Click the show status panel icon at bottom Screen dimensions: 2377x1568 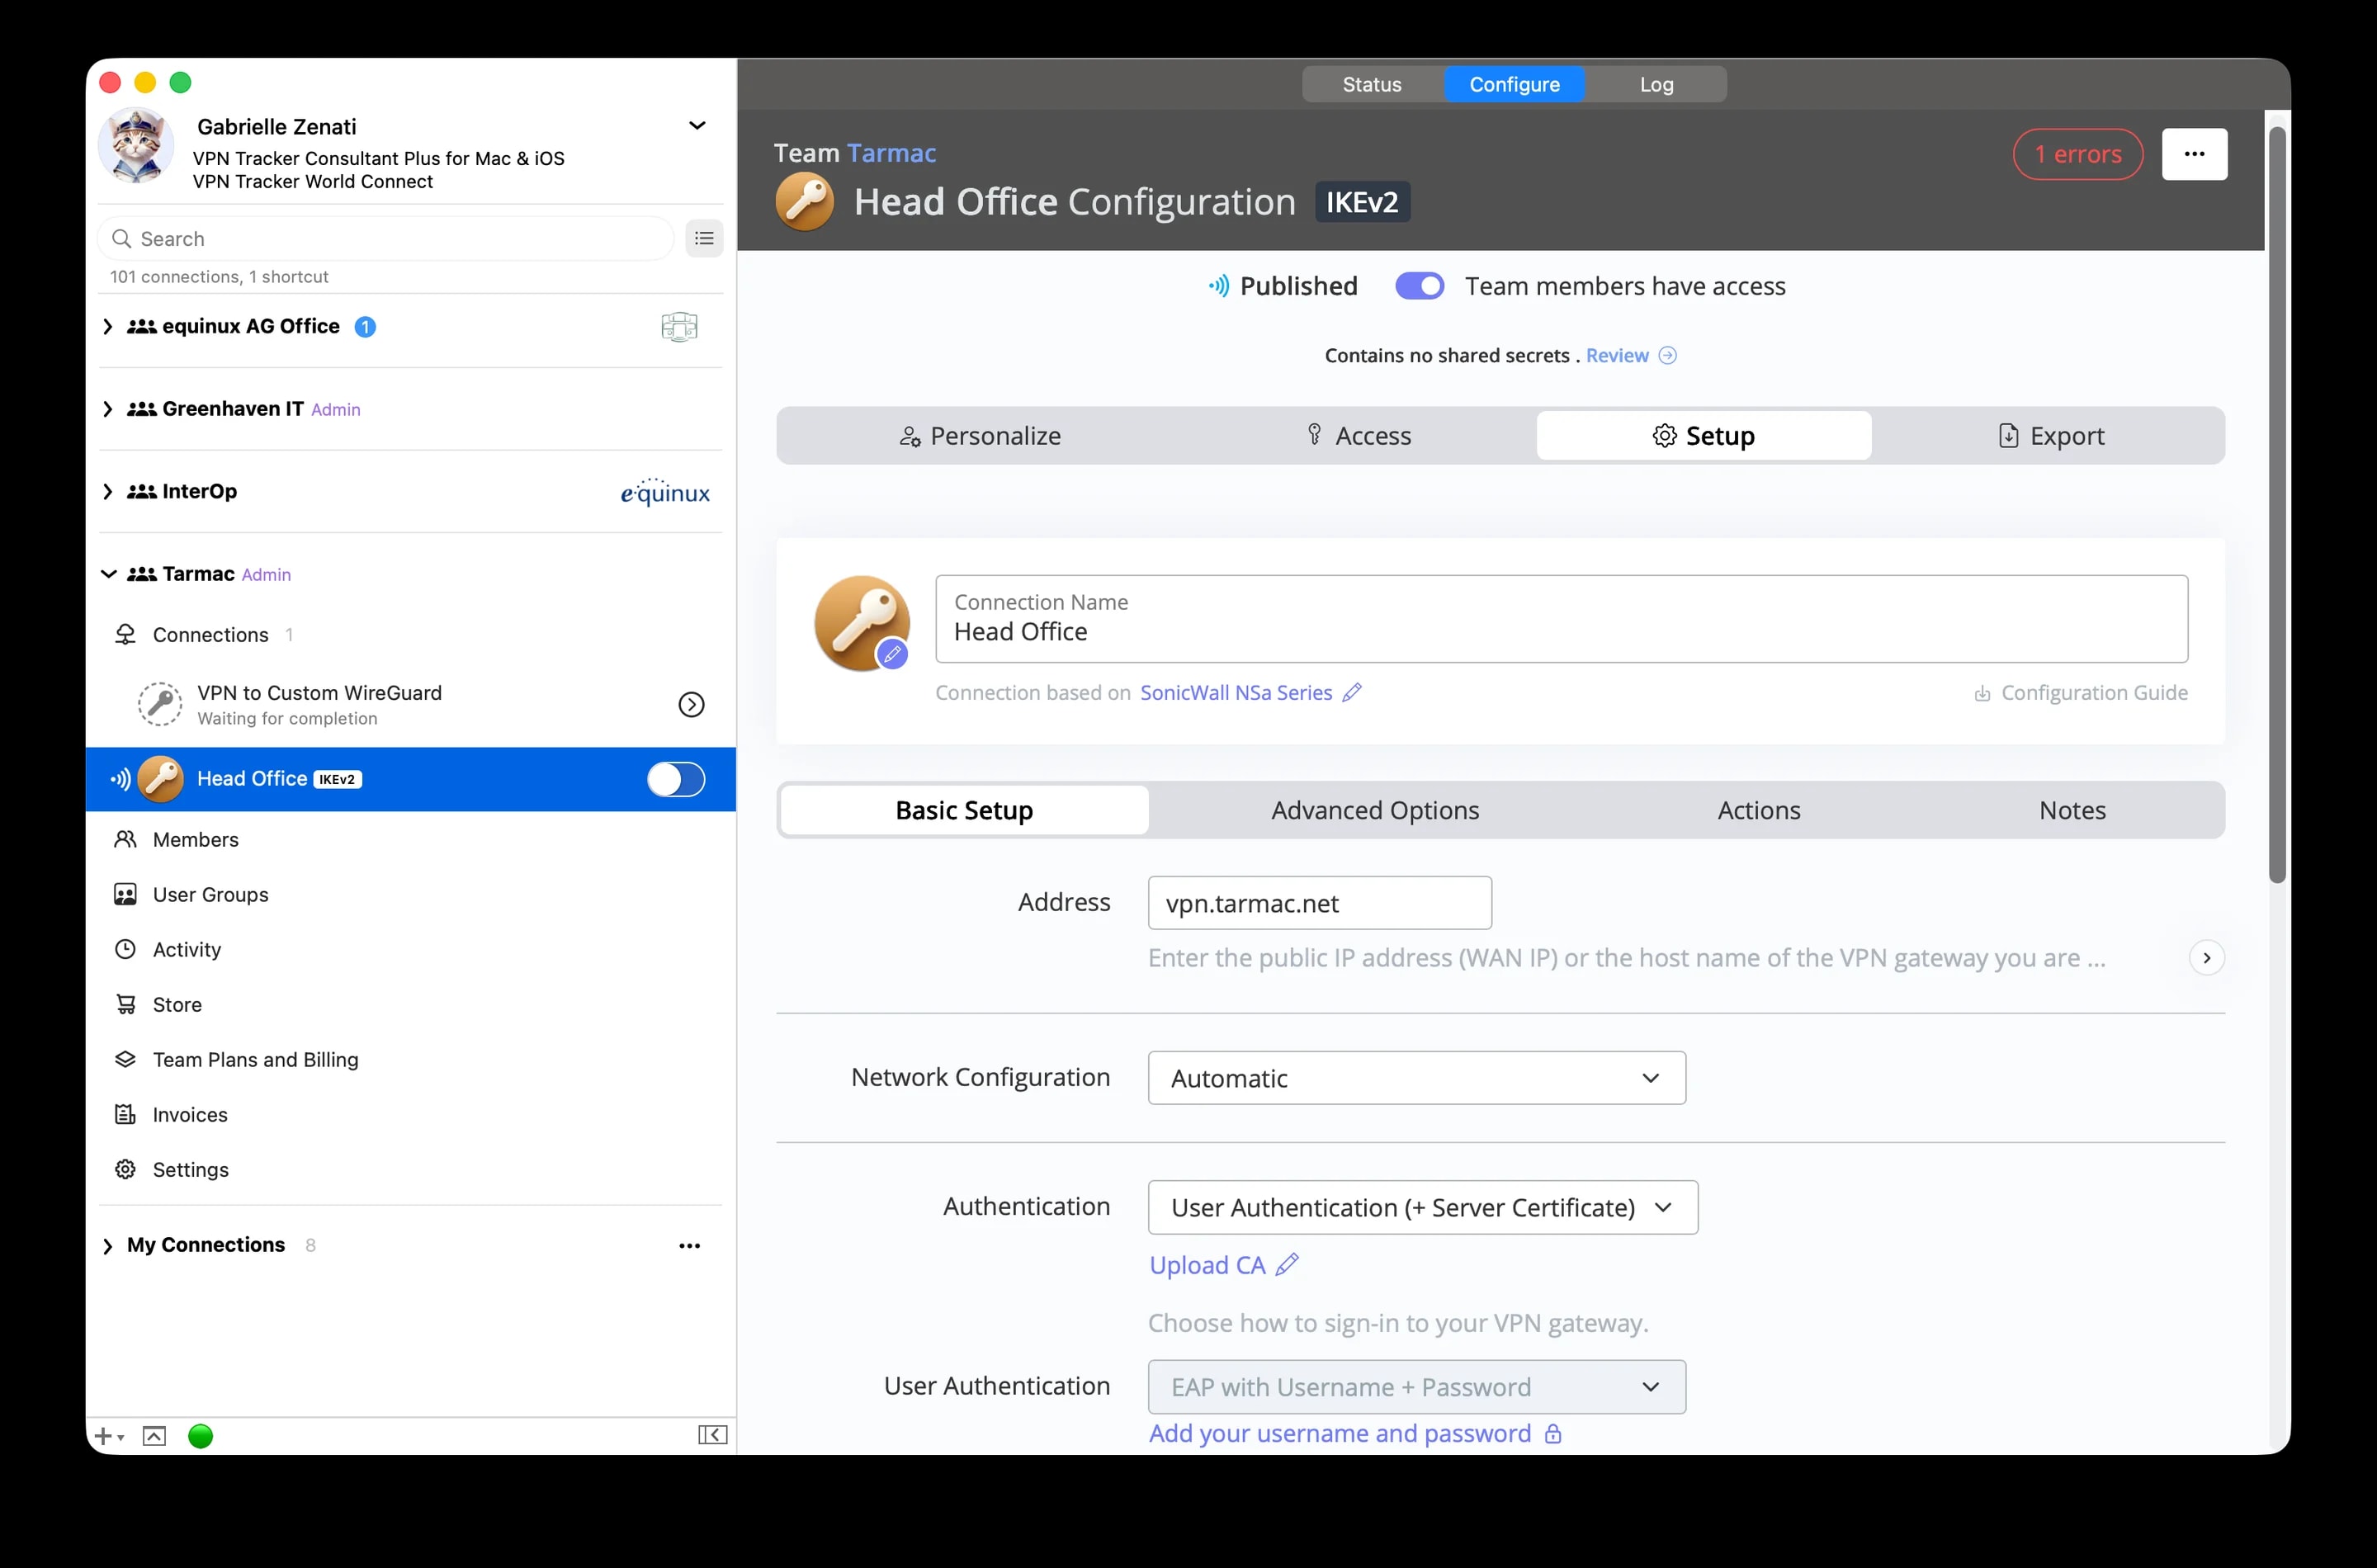tap(154, 1437)
